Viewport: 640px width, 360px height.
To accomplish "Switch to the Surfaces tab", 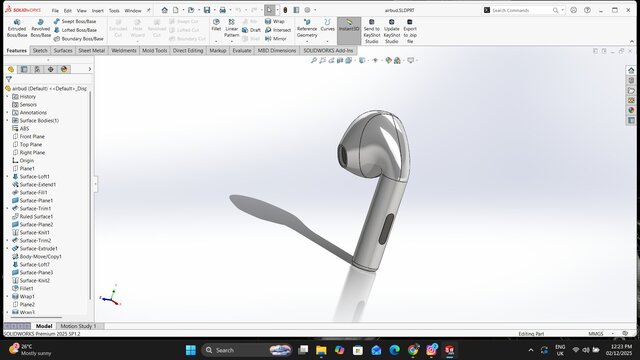I will click(63, 51).
